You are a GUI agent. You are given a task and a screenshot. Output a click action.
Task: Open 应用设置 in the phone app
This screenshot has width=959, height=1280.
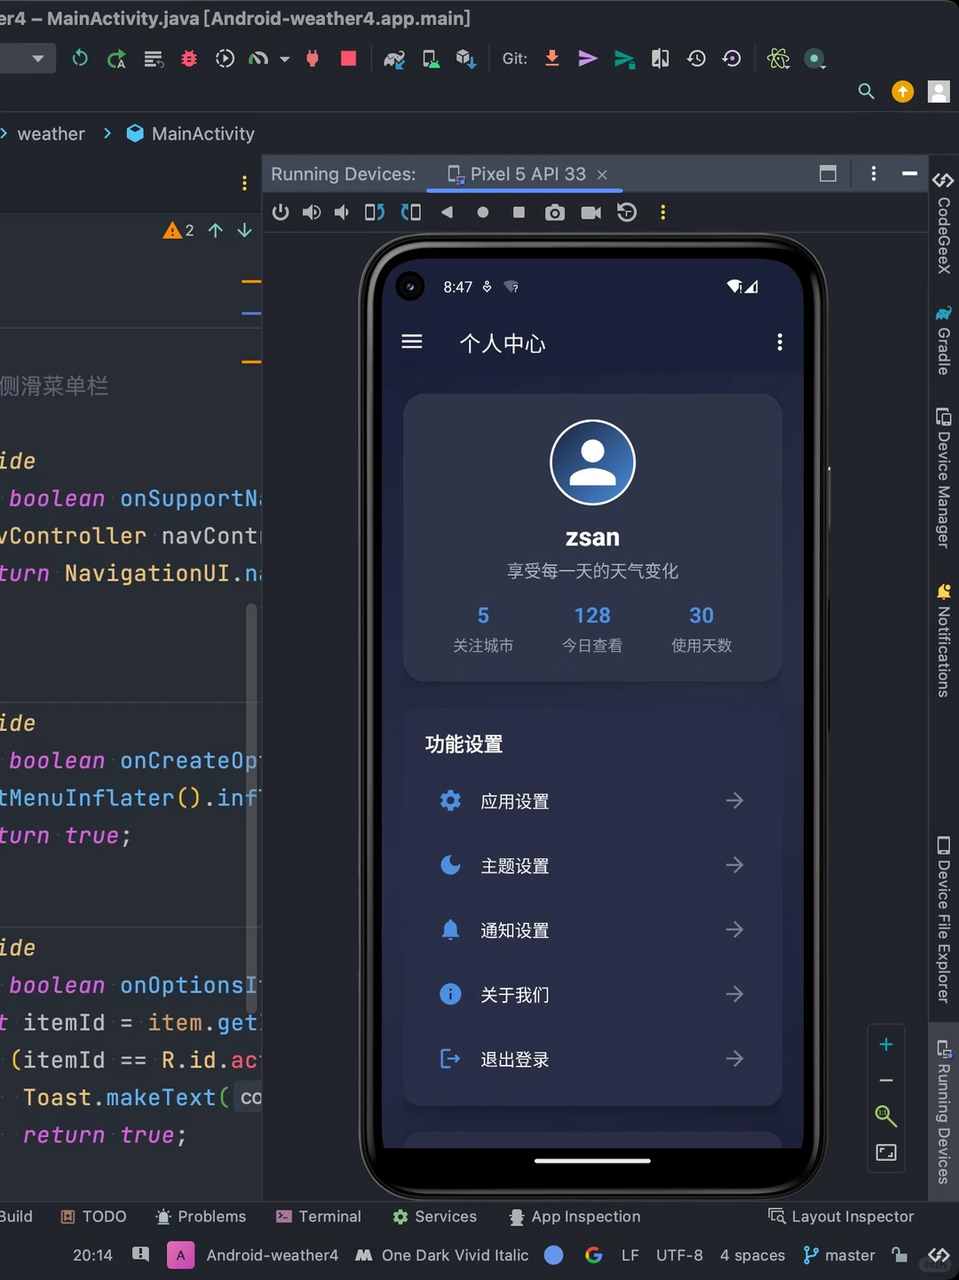592,801
